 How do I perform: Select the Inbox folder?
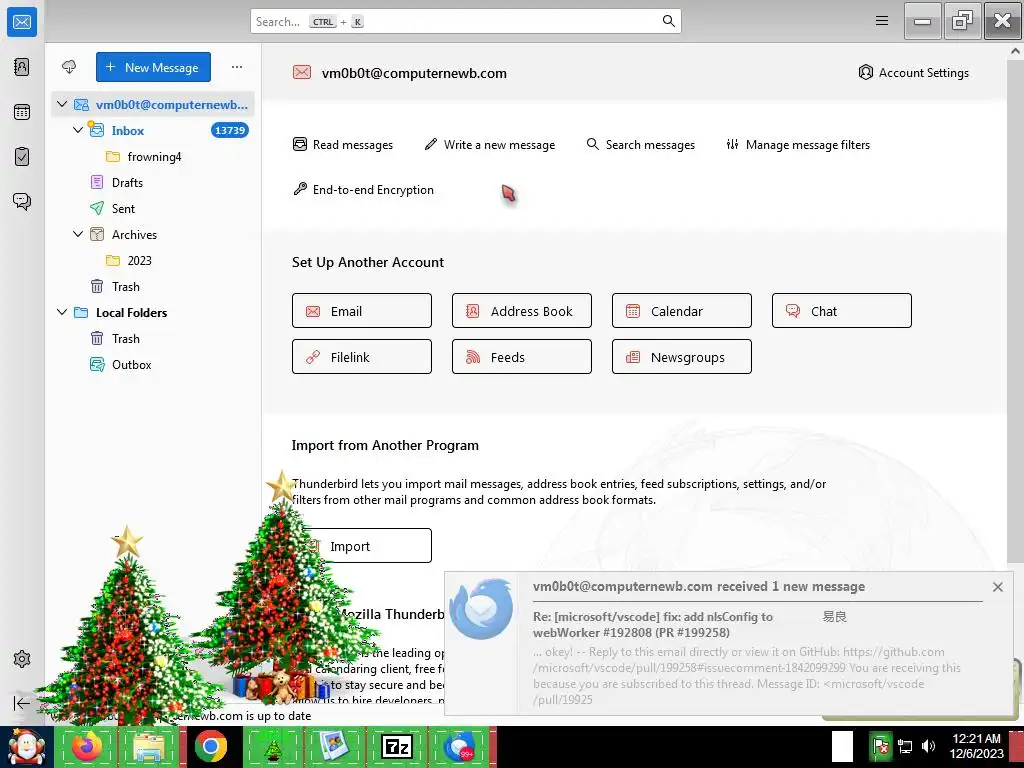tap(127, 131)
